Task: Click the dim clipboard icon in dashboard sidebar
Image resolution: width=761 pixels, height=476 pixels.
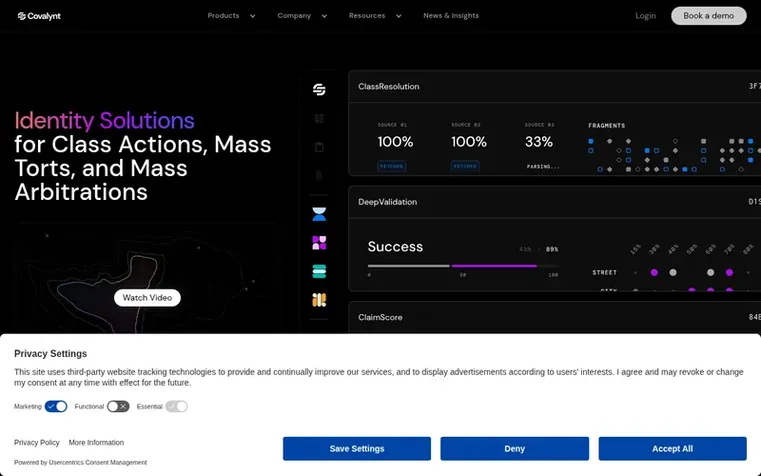Action: pos(319,147)
